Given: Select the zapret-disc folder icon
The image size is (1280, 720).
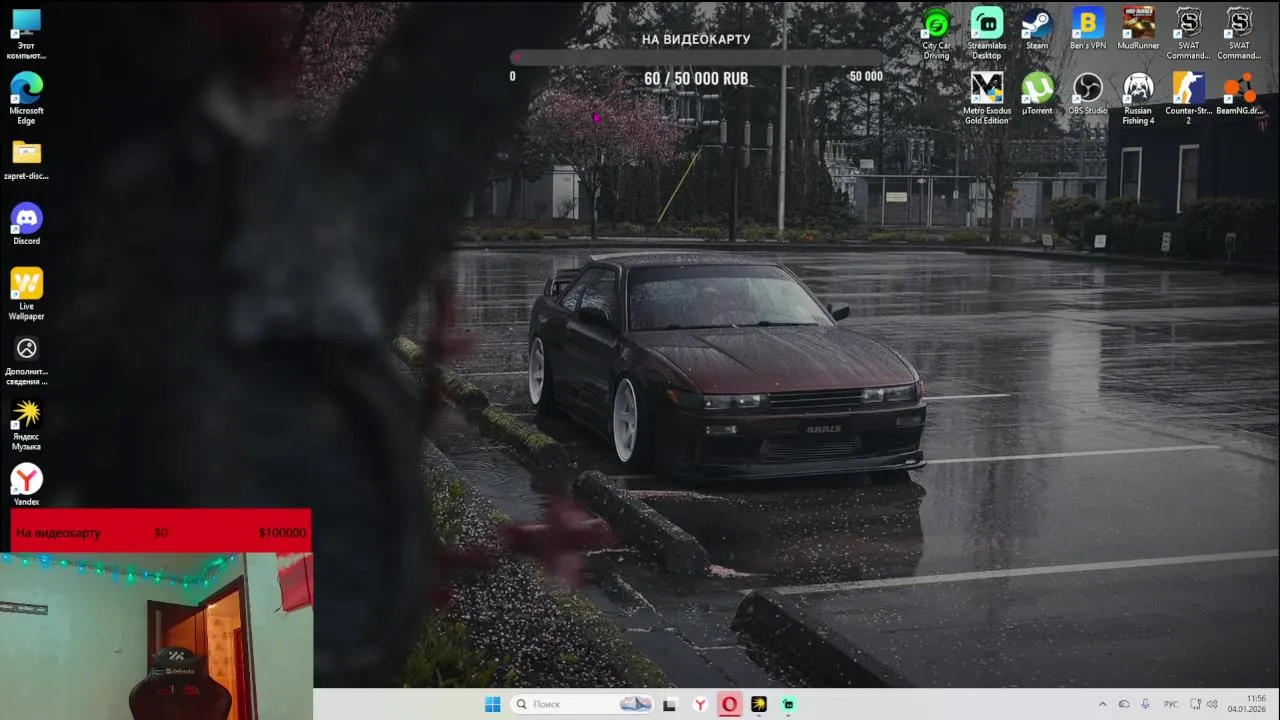Looking at the screenshot, I should coord(26,159).
